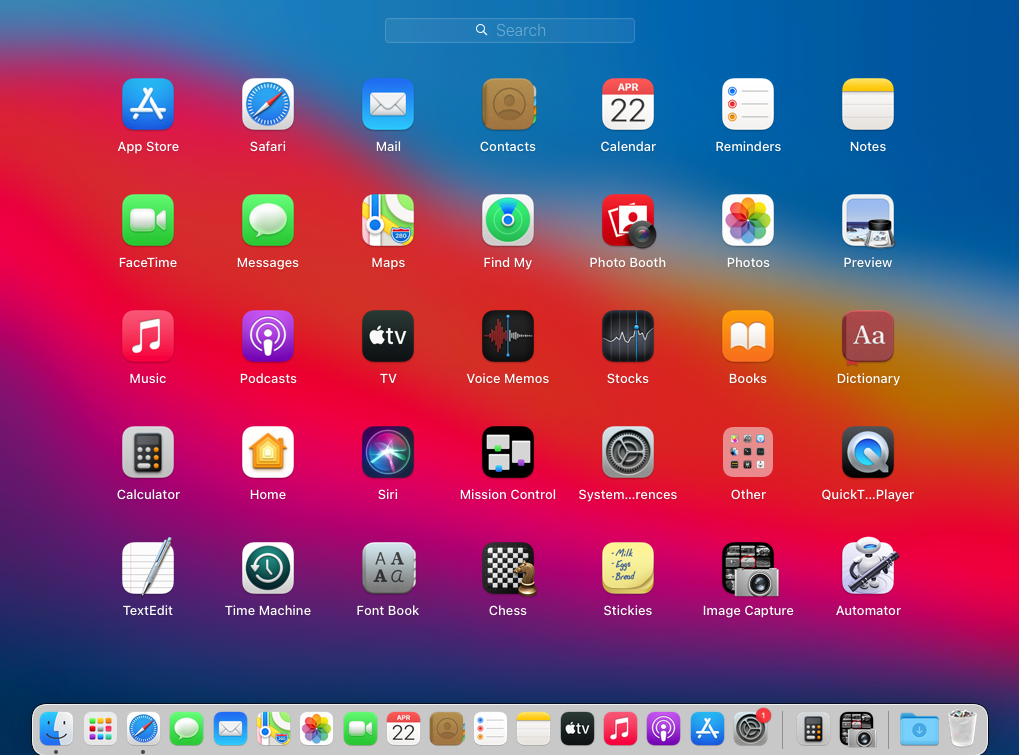1019x755 pixels.
Task: Open Photos from the Dock
Action: 316,729
